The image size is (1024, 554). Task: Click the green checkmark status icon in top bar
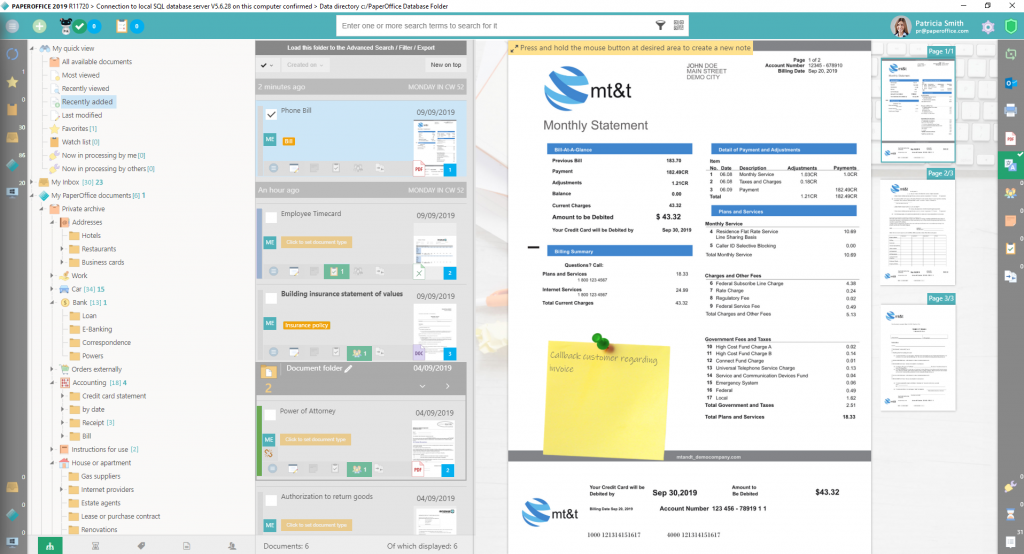click(x=80, y=26)
